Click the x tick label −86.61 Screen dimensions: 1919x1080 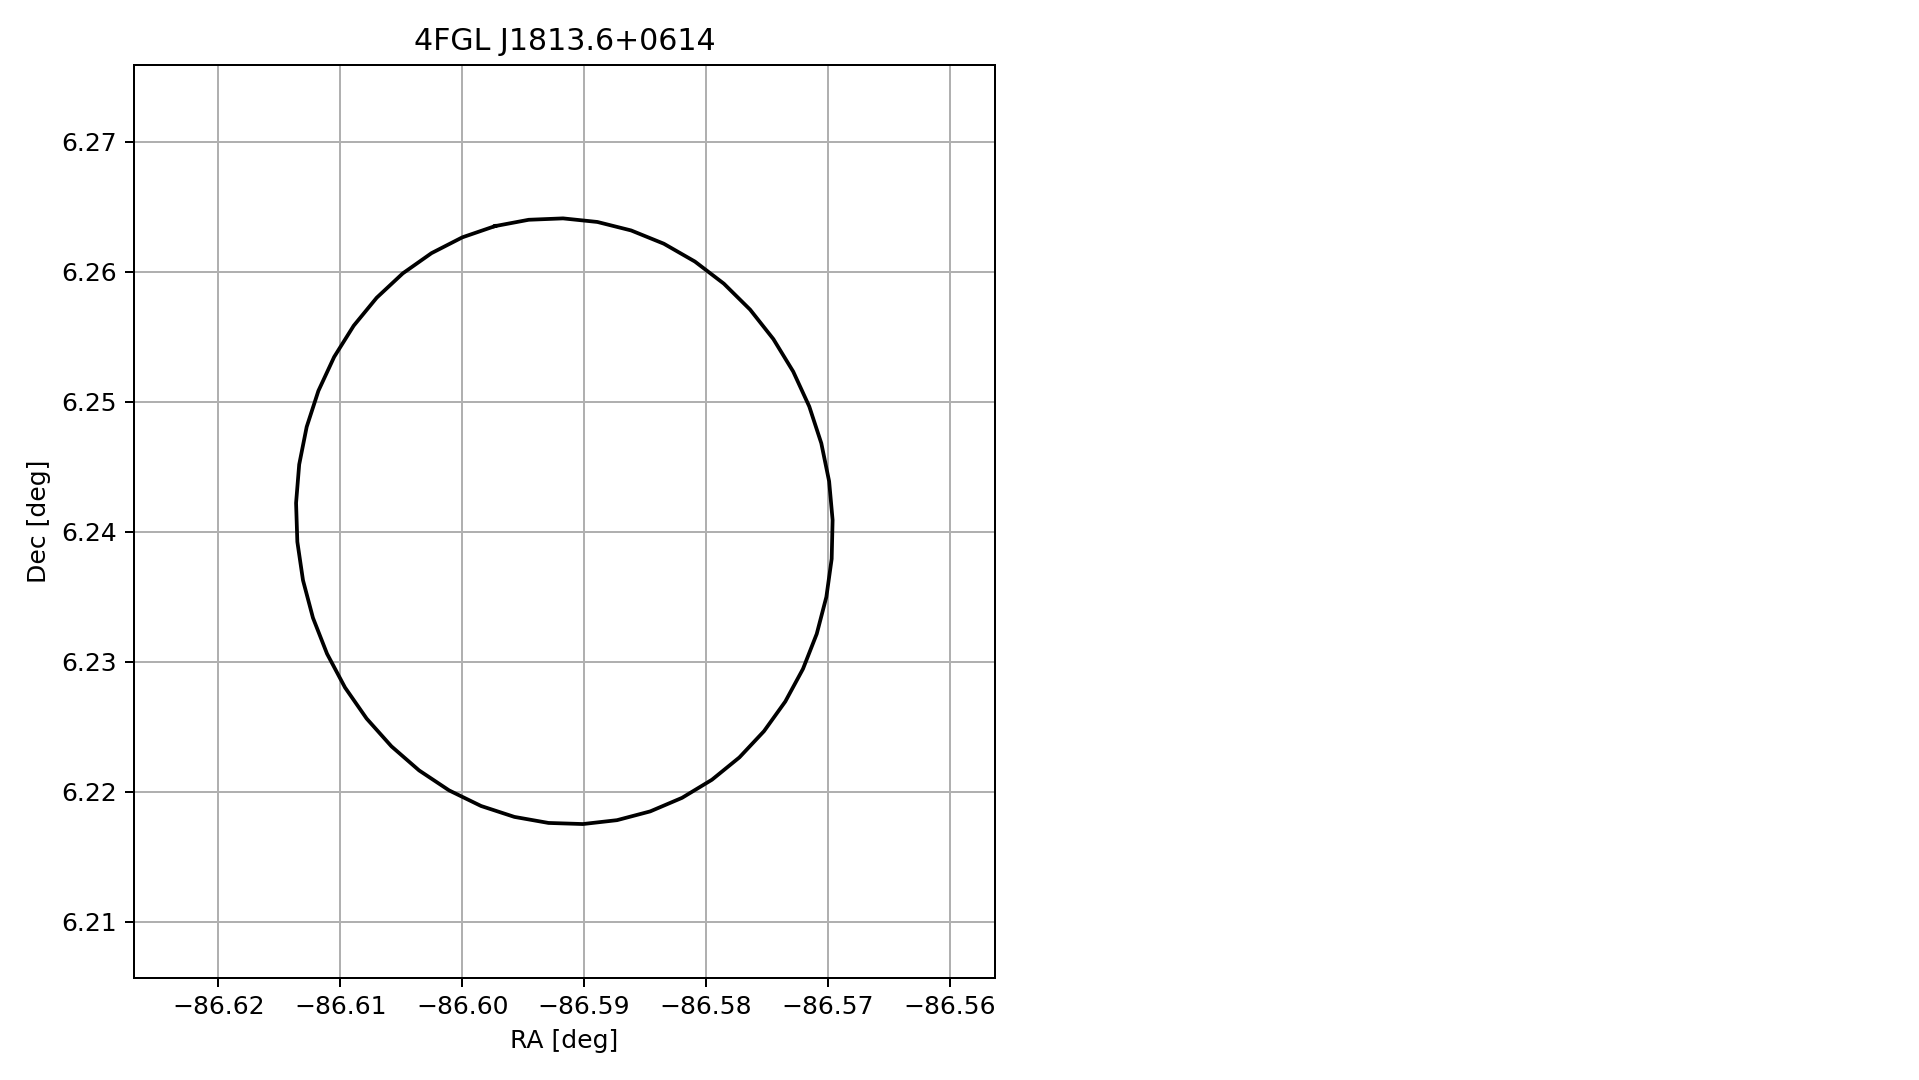coord(341,1006)
